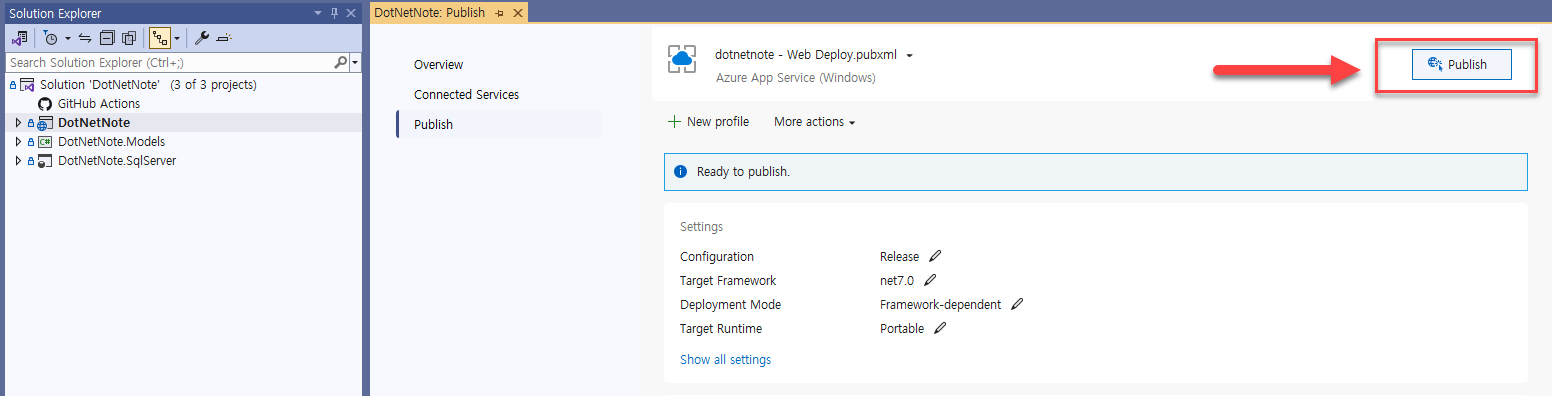Switch between solutions and folder views
This screenshot has width=1552, height=396.
[19, 38]
